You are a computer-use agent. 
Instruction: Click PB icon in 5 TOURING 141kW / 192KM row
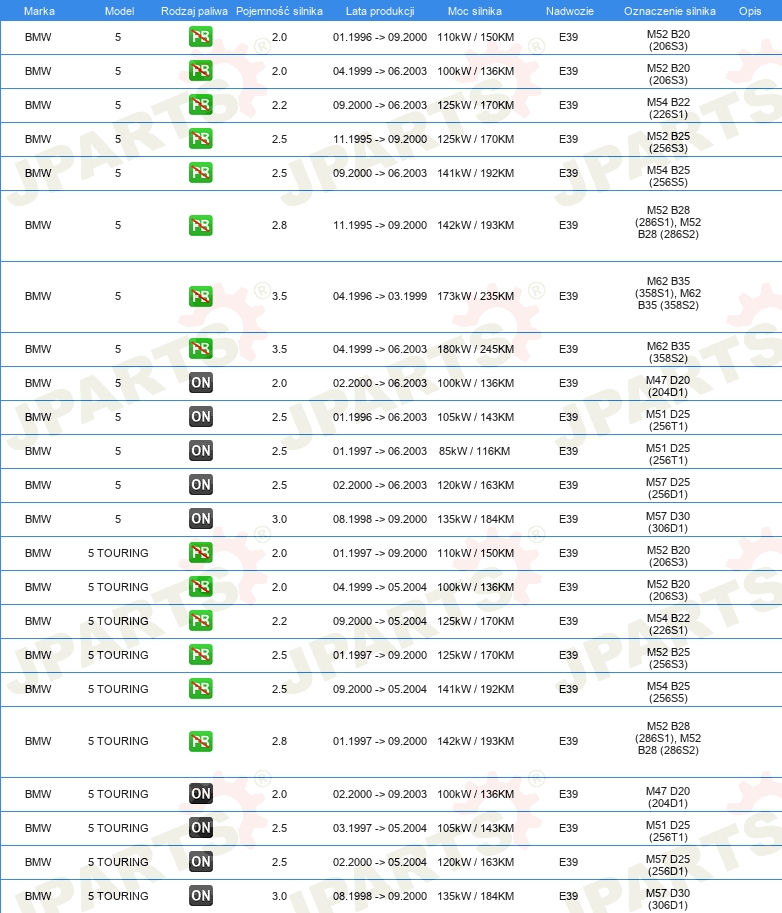[x=200, y=689]
